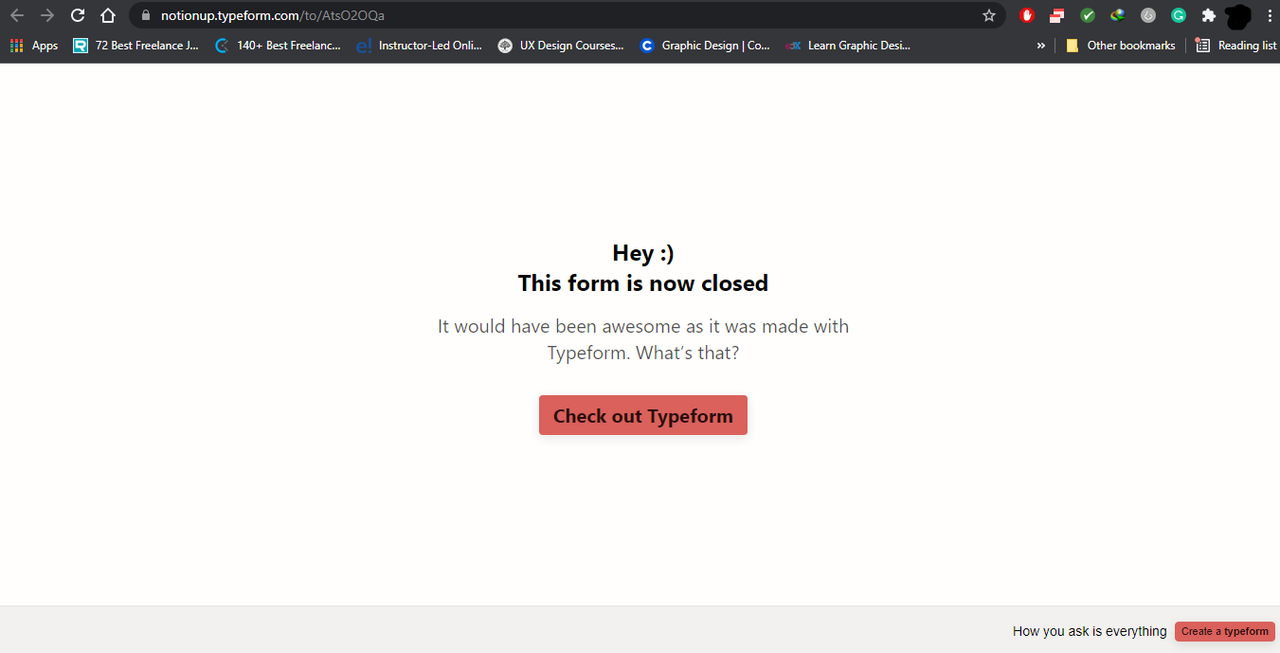
Task: Open the Graphic Design | Co... bookmark
Action: [704, 45]
